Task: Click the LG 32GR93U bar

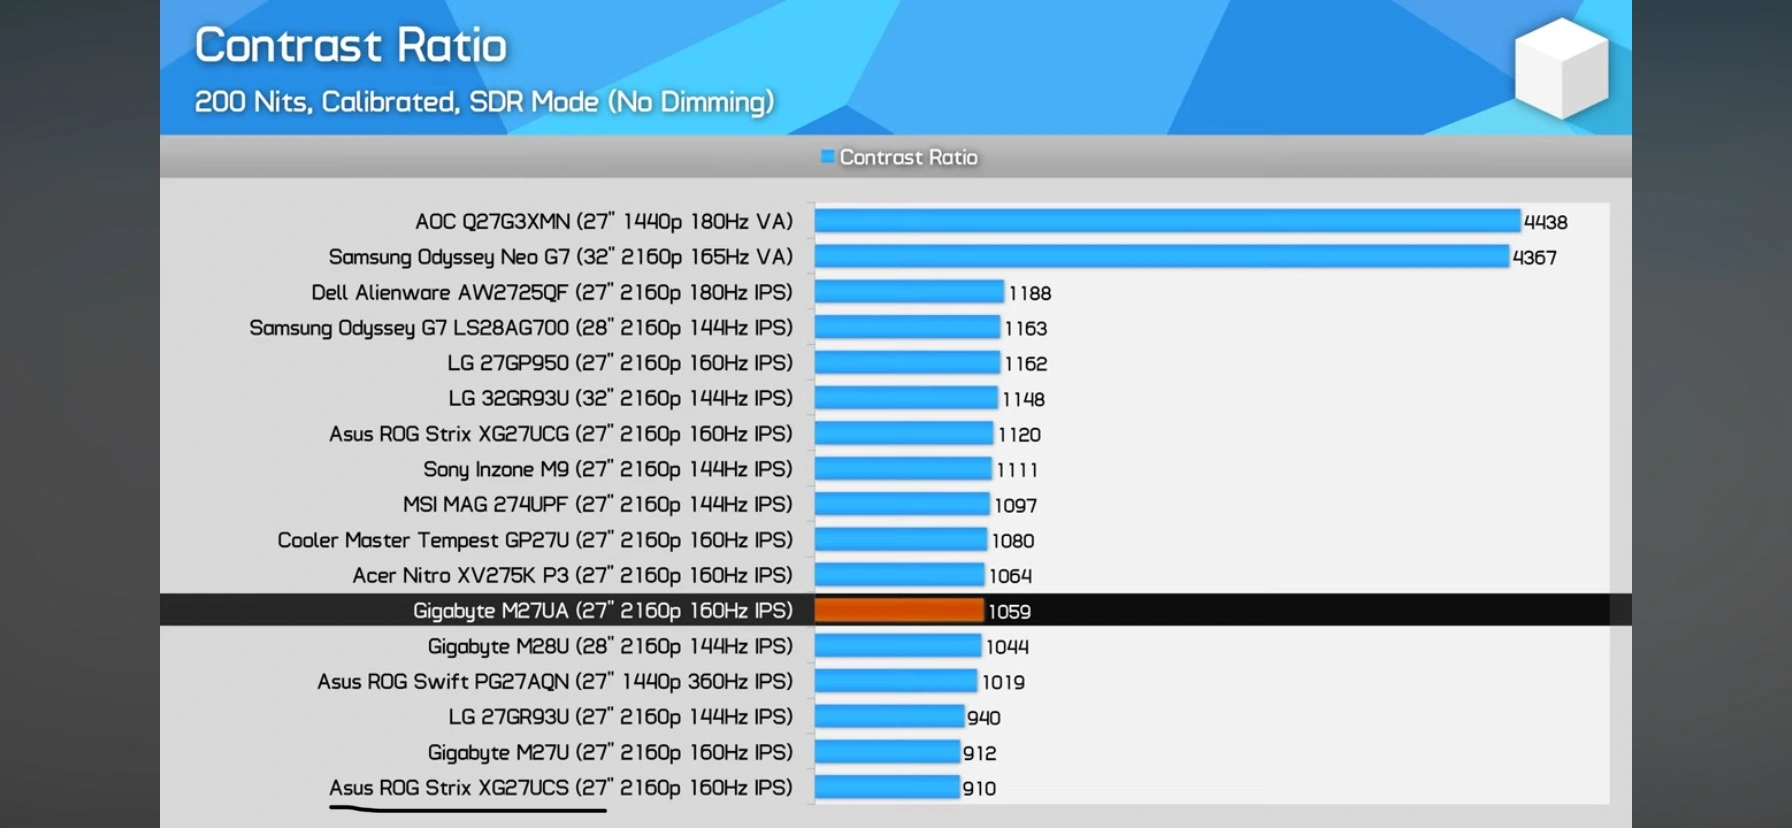Action: pos(906,398)
